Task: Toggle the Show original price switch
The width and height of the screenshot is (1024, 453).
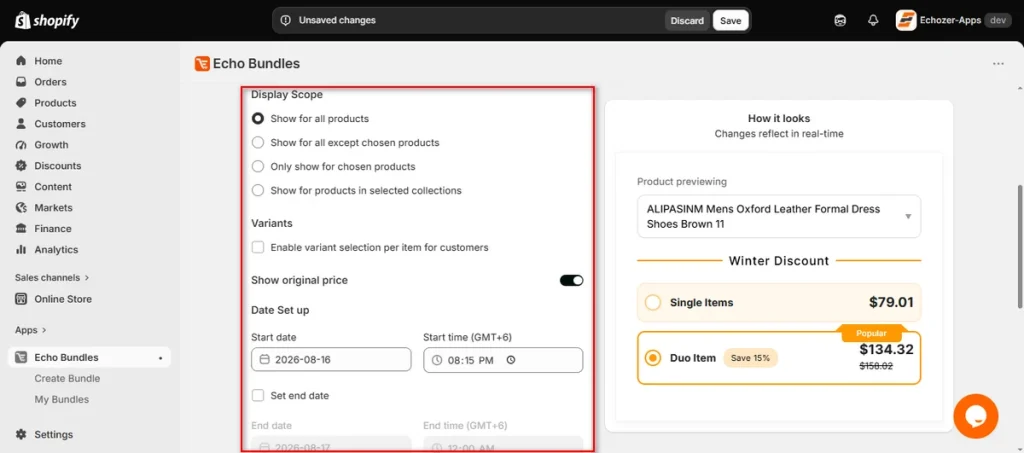Action: (x=571, y=280)
